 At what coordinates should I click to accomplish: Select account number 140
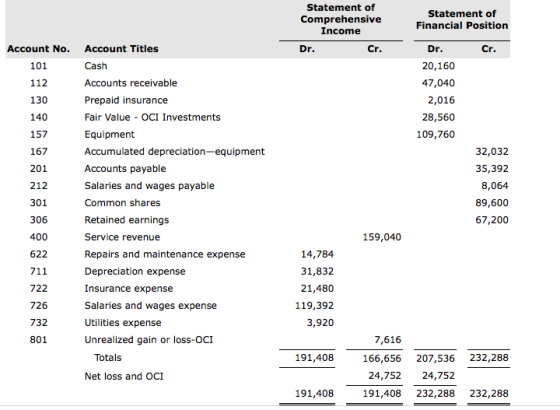click(x=39, y=118)
